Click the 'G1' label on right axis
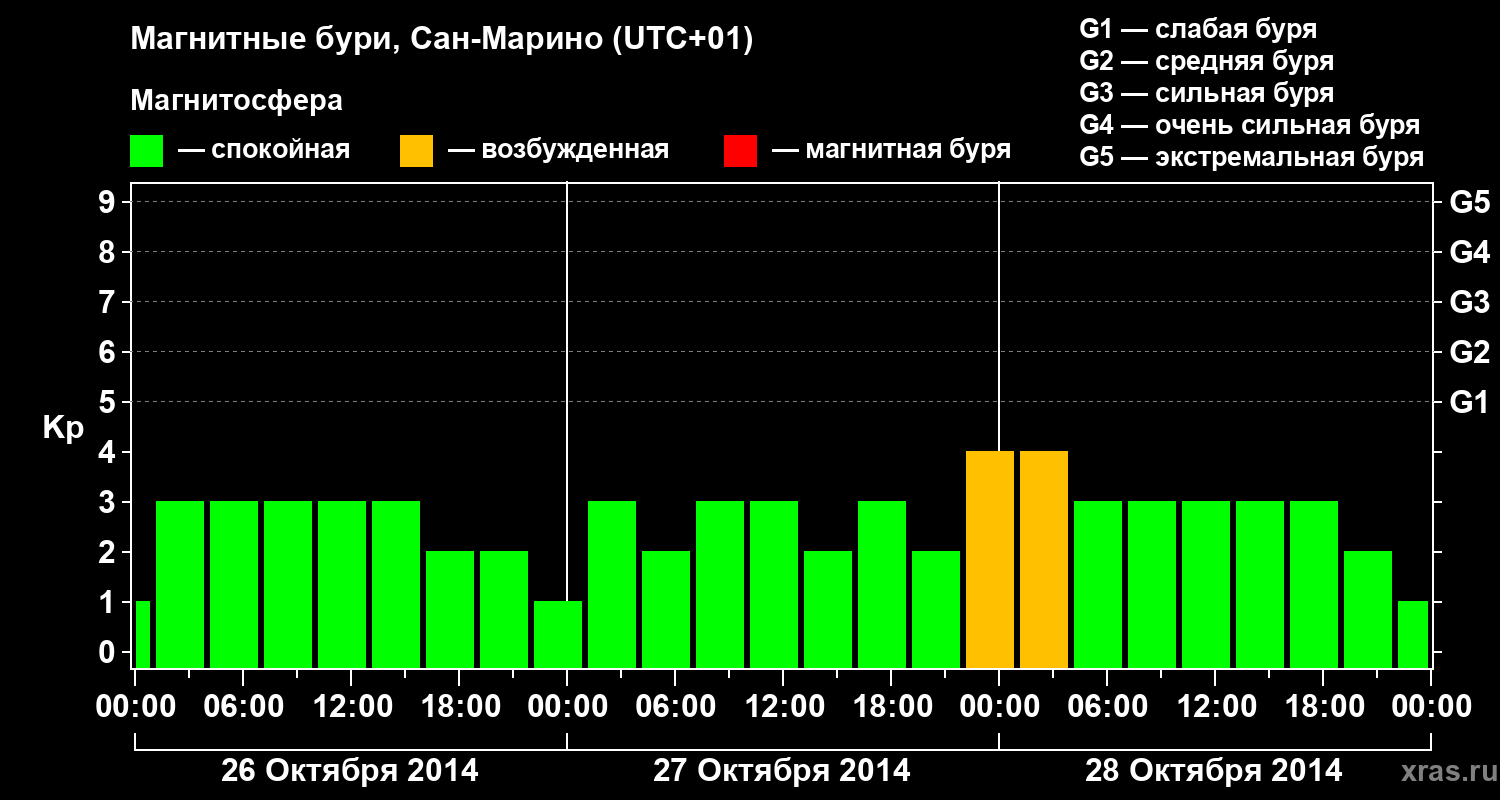1500x800 pixels. (x=1469, y=402)
